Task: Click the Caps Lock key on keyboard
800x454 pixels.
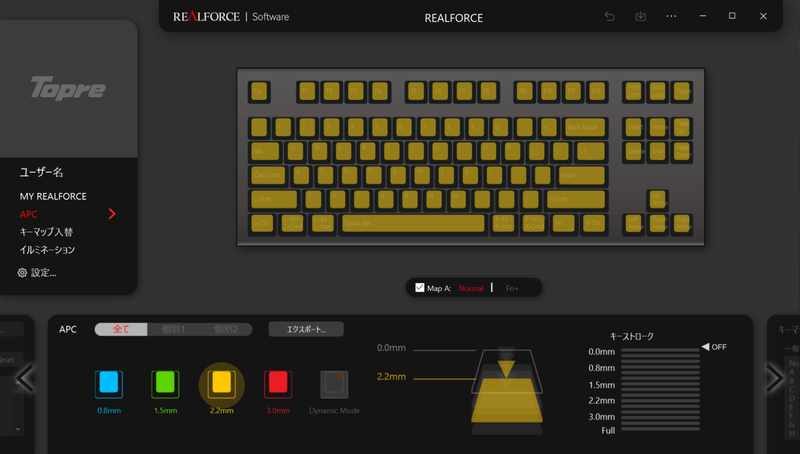Action: (x=268, y=175)
